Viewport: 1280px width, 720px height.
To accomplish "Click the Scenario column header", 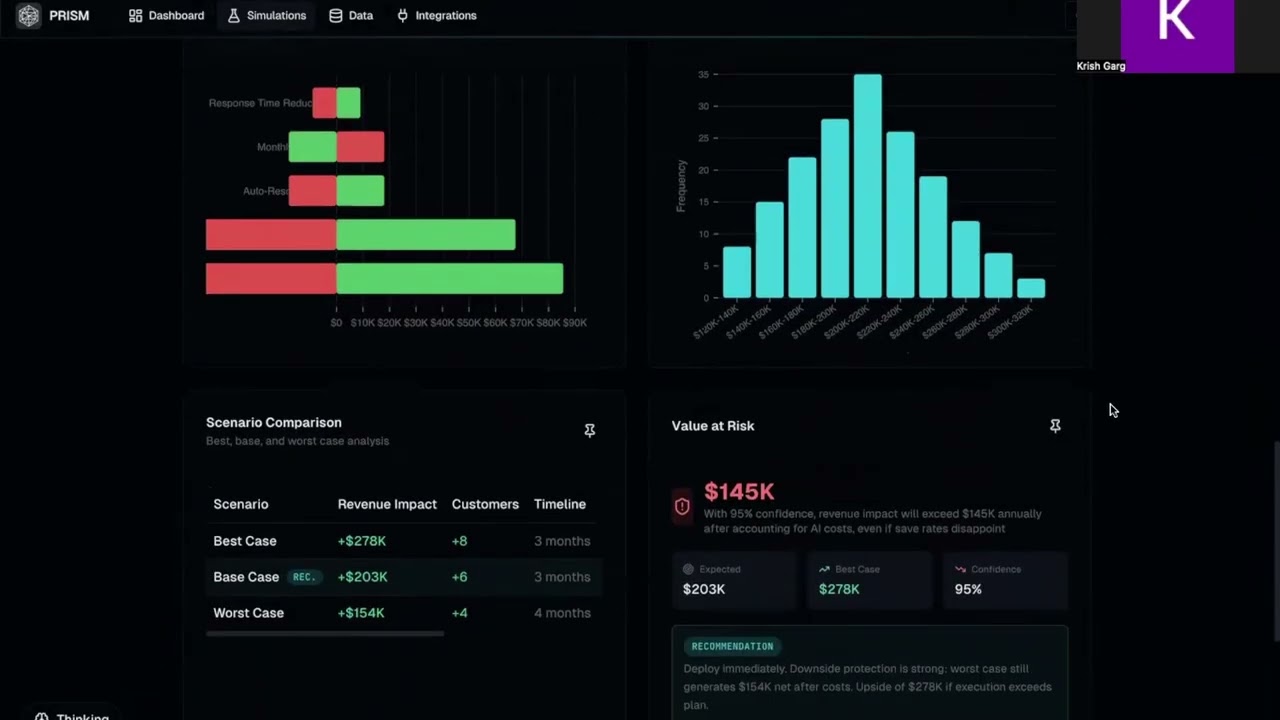I will point(241,504).
